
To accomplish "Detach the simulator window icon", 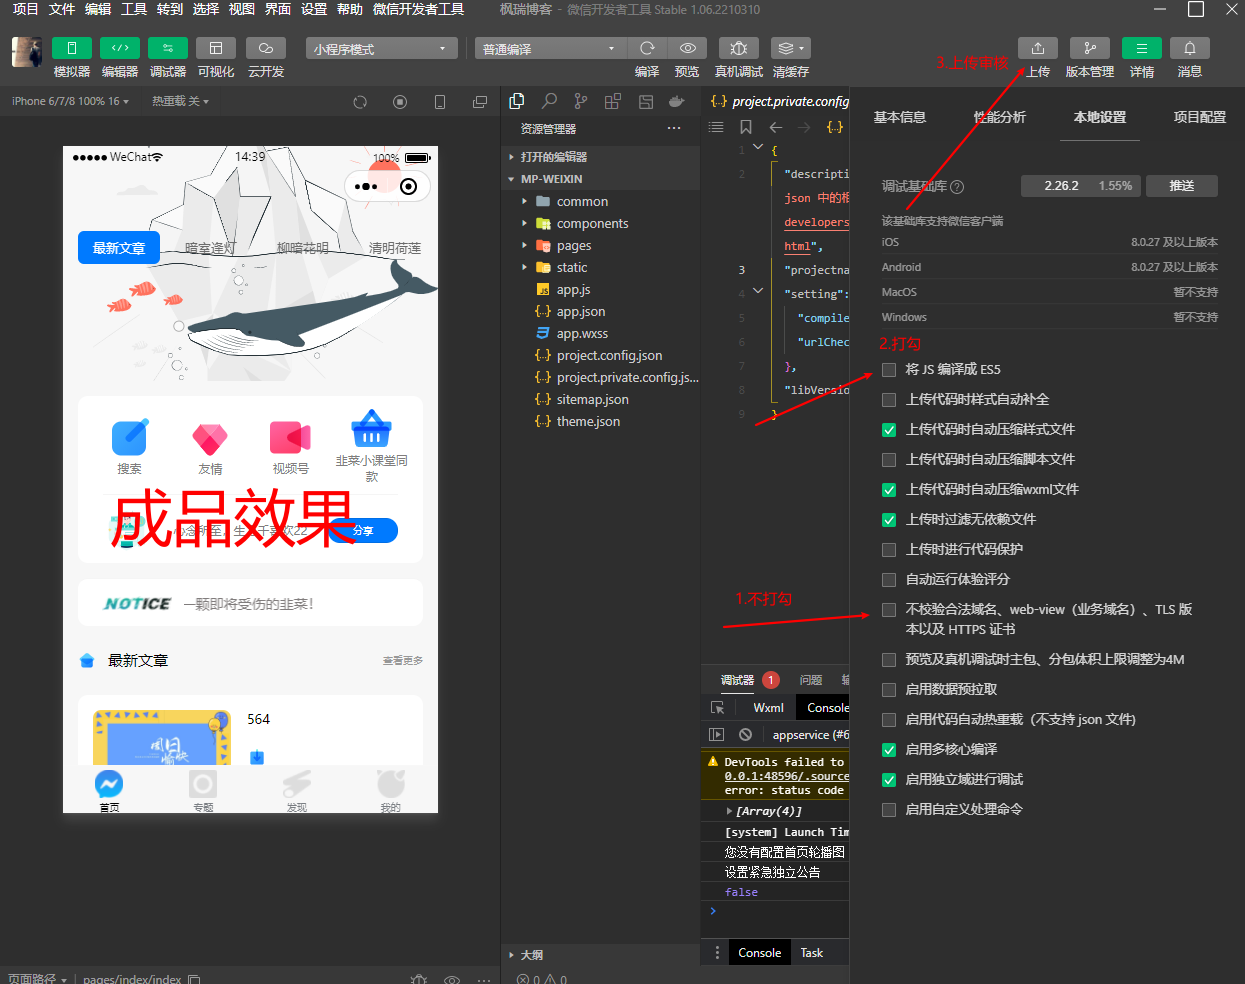I will coord(480,102).
